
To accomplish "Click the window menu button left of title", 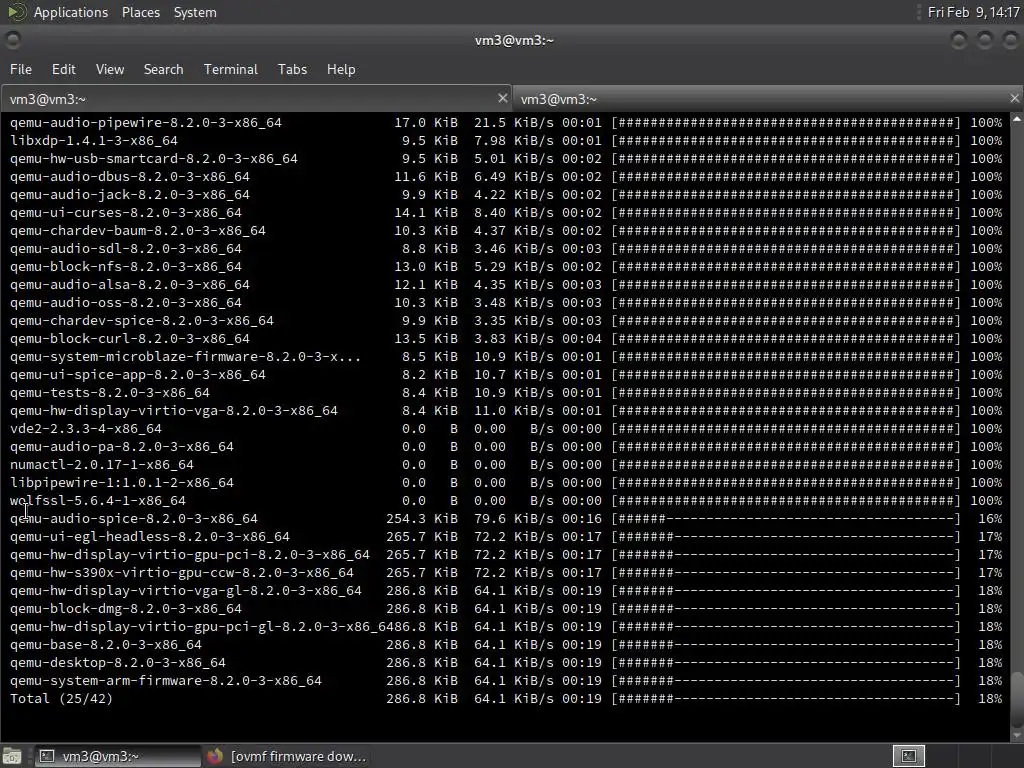I will pos(12,40).
